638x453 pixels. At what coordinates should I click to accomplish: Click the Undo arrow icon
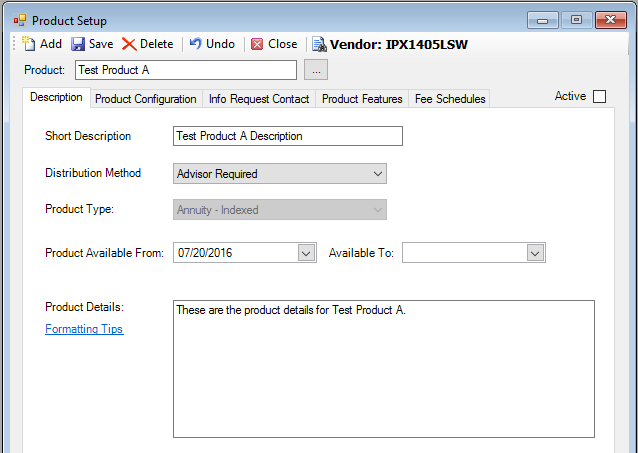(x=195, y=44)
